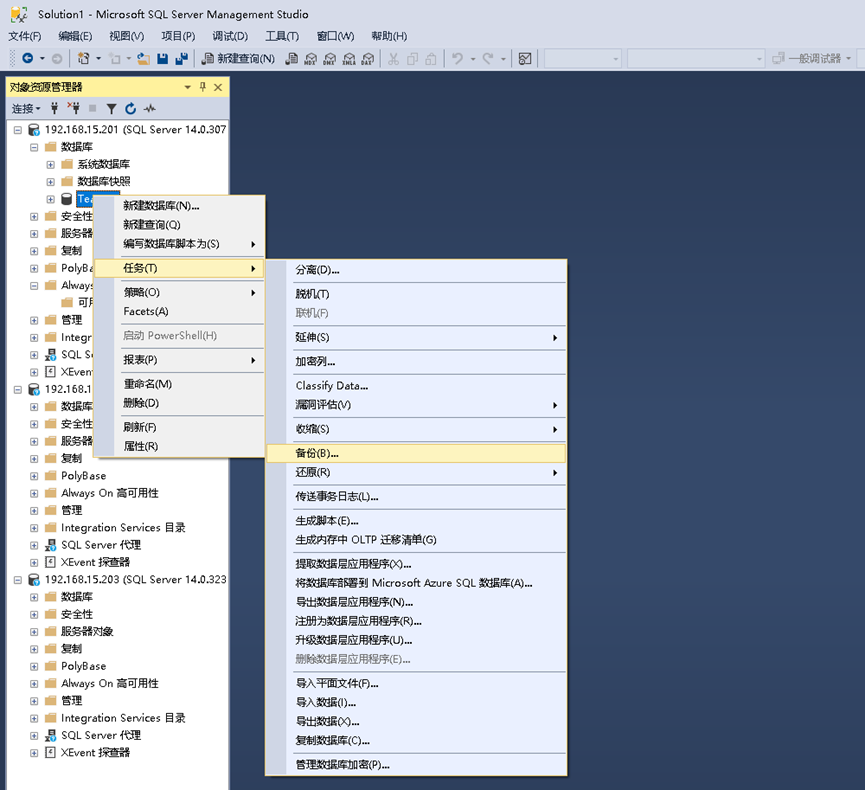Screen dimensions: 865x790
Task: Choose 重命名(M) from context menu
Action: tap(180, 384)
